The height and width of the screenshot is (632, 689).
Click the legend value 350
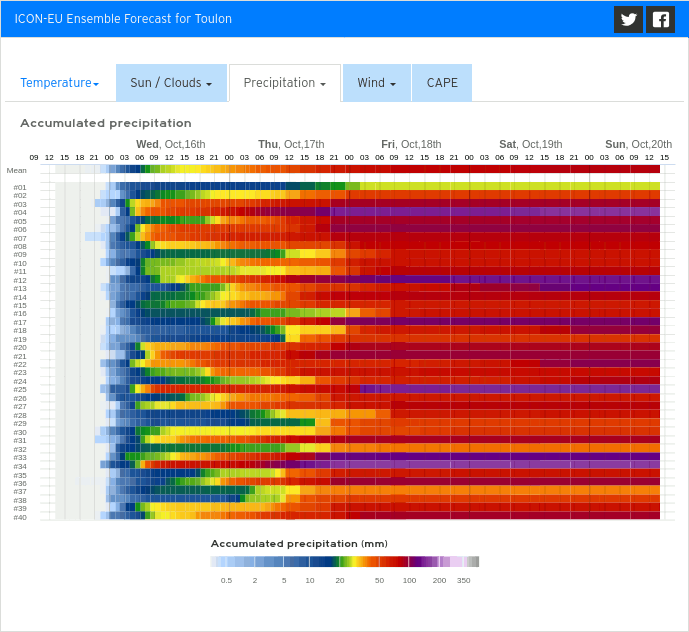[x=464, y=581]
